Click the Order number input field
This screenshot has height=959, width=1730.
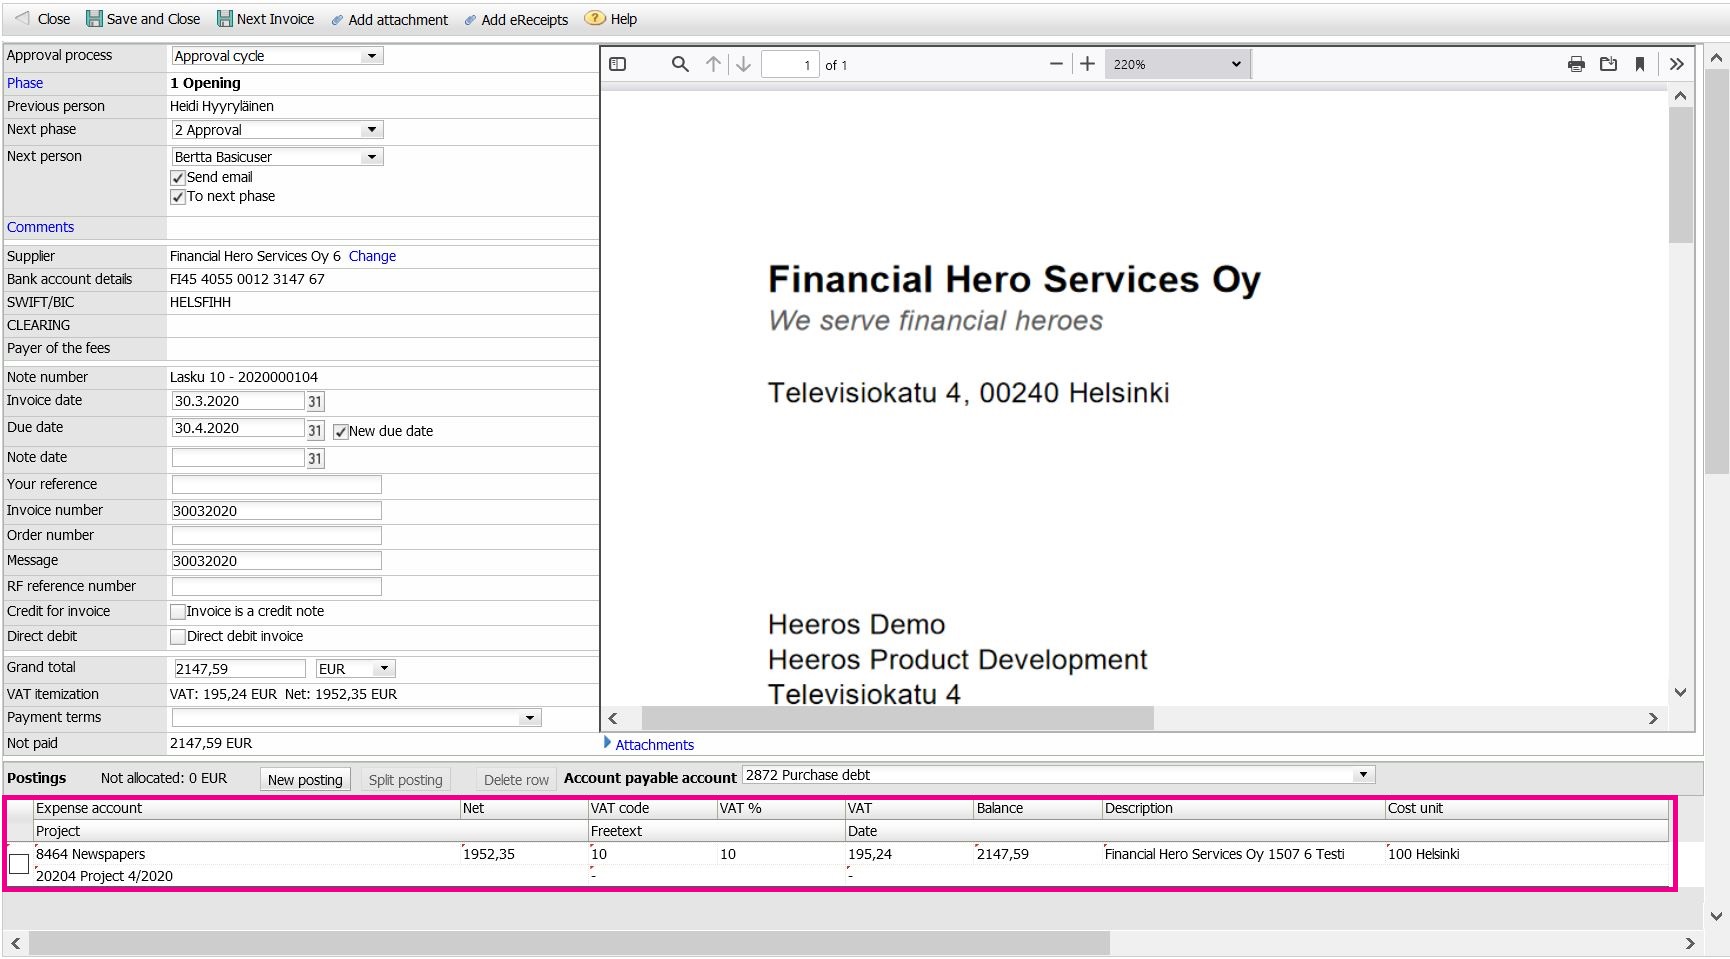tap(277, 536)
